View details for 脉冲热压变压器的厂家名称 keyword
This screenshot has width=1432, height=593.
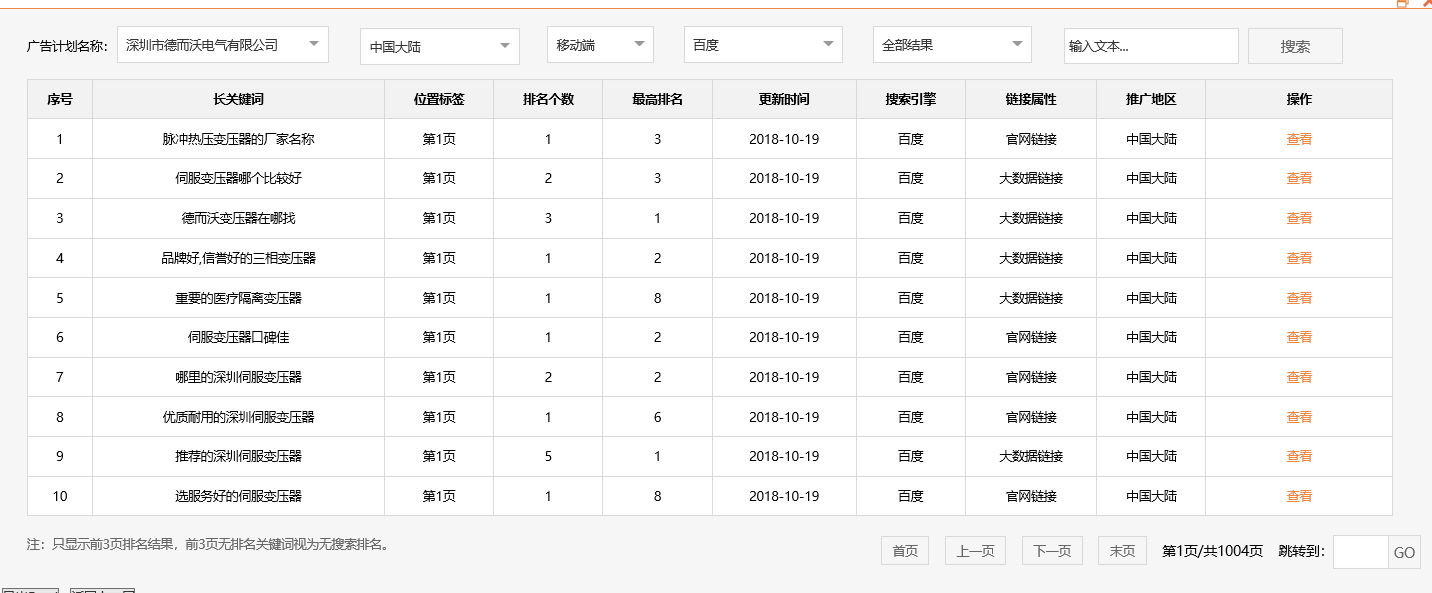click(1299, 138)
